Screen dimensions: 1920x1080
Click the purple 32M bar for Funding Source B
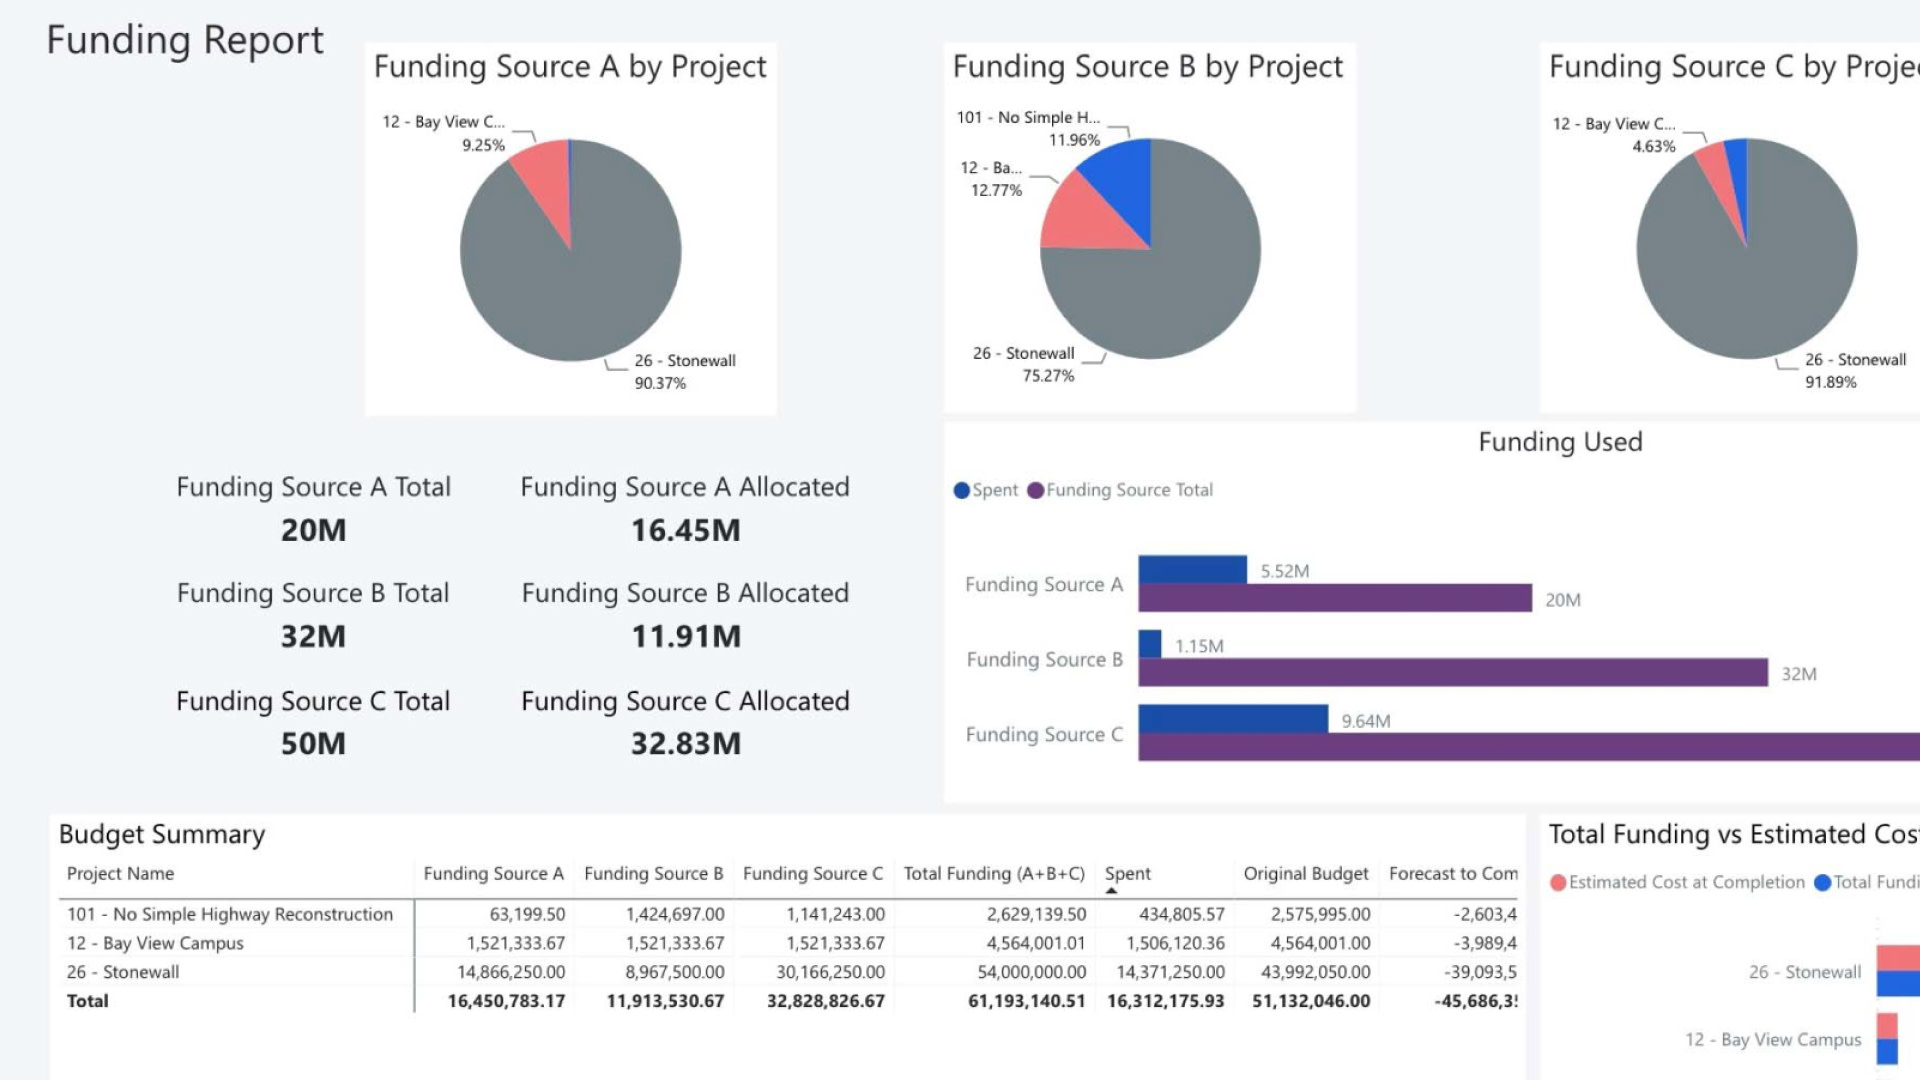click(1452, 672)
